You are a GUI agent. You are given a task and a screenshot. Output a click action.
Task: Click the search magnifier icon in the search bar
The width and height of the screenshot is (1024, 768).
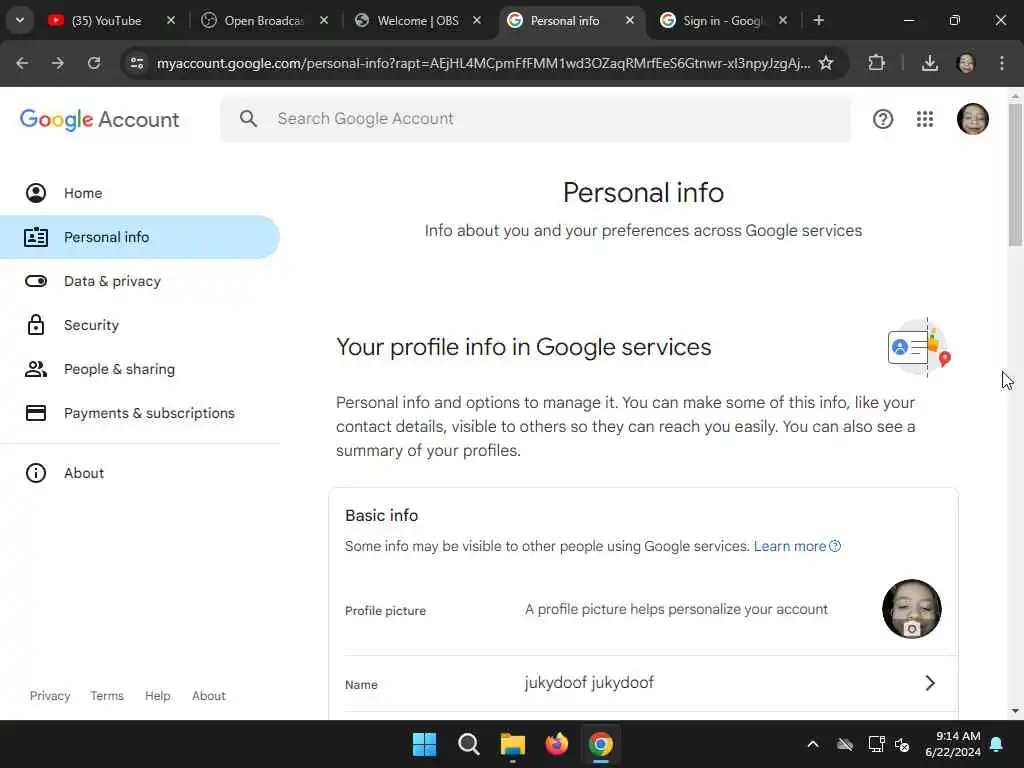click(248, 118)
